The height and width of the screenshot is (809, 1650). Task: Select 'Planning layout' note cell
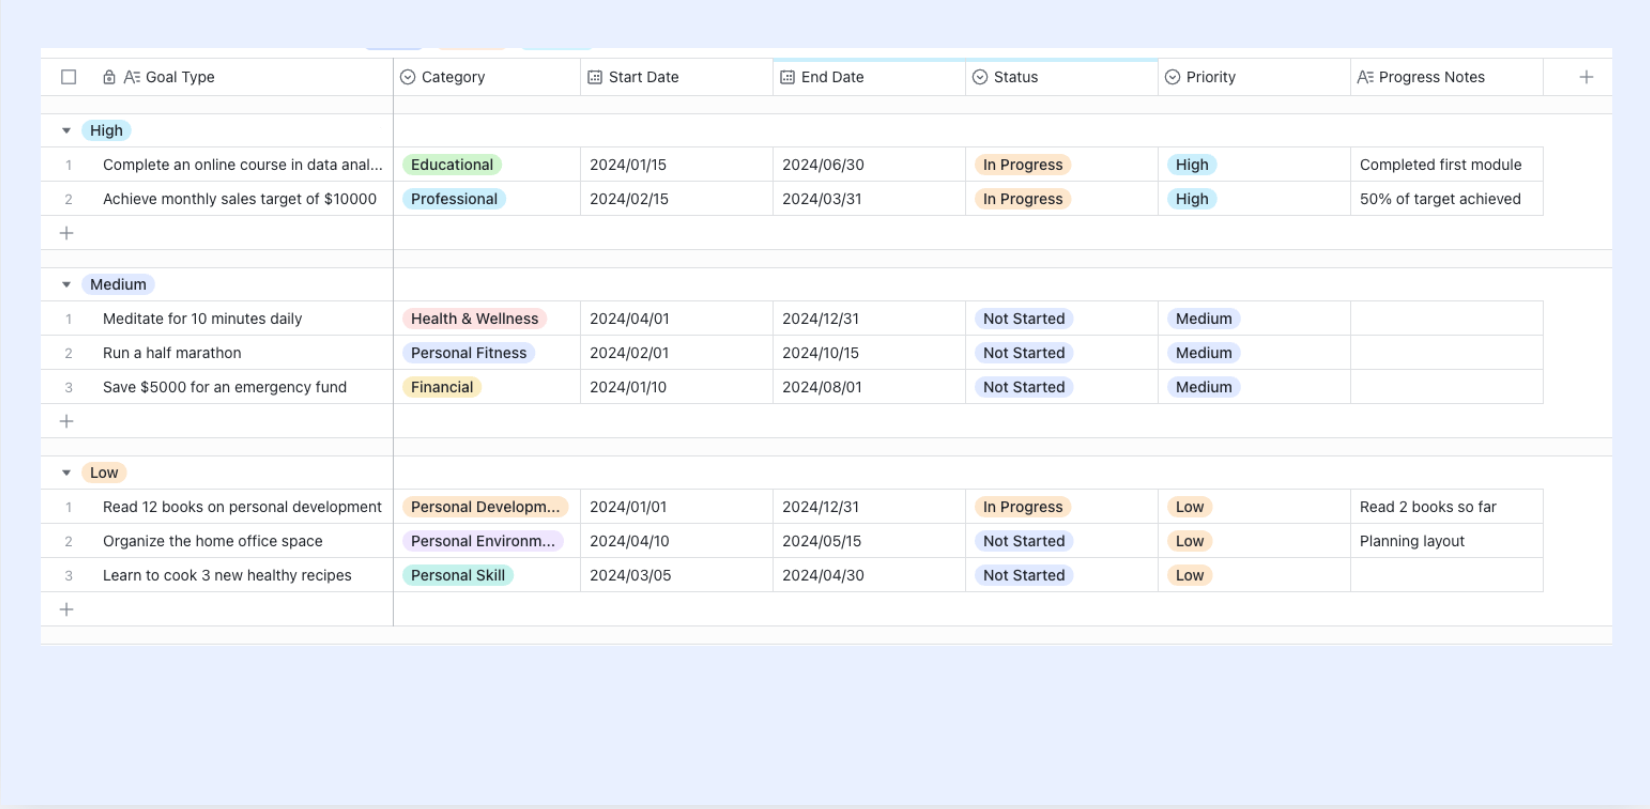point(1447,541)
